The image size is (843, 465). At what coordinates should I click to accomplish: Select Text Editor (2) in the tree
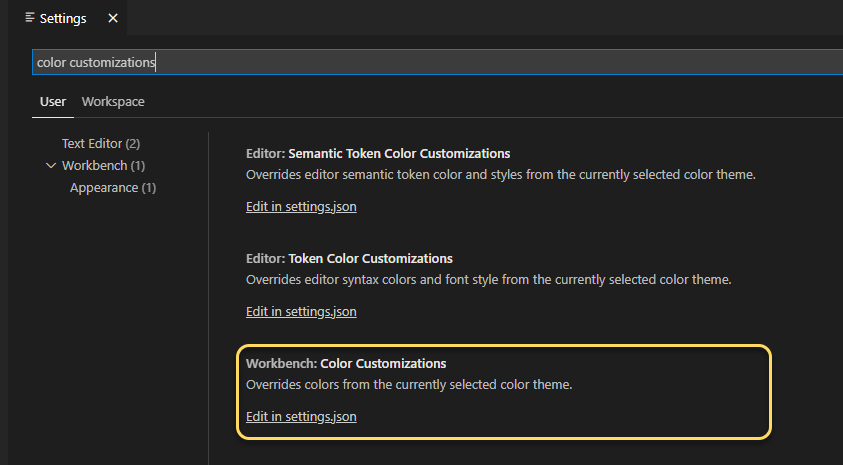(100, 144)
